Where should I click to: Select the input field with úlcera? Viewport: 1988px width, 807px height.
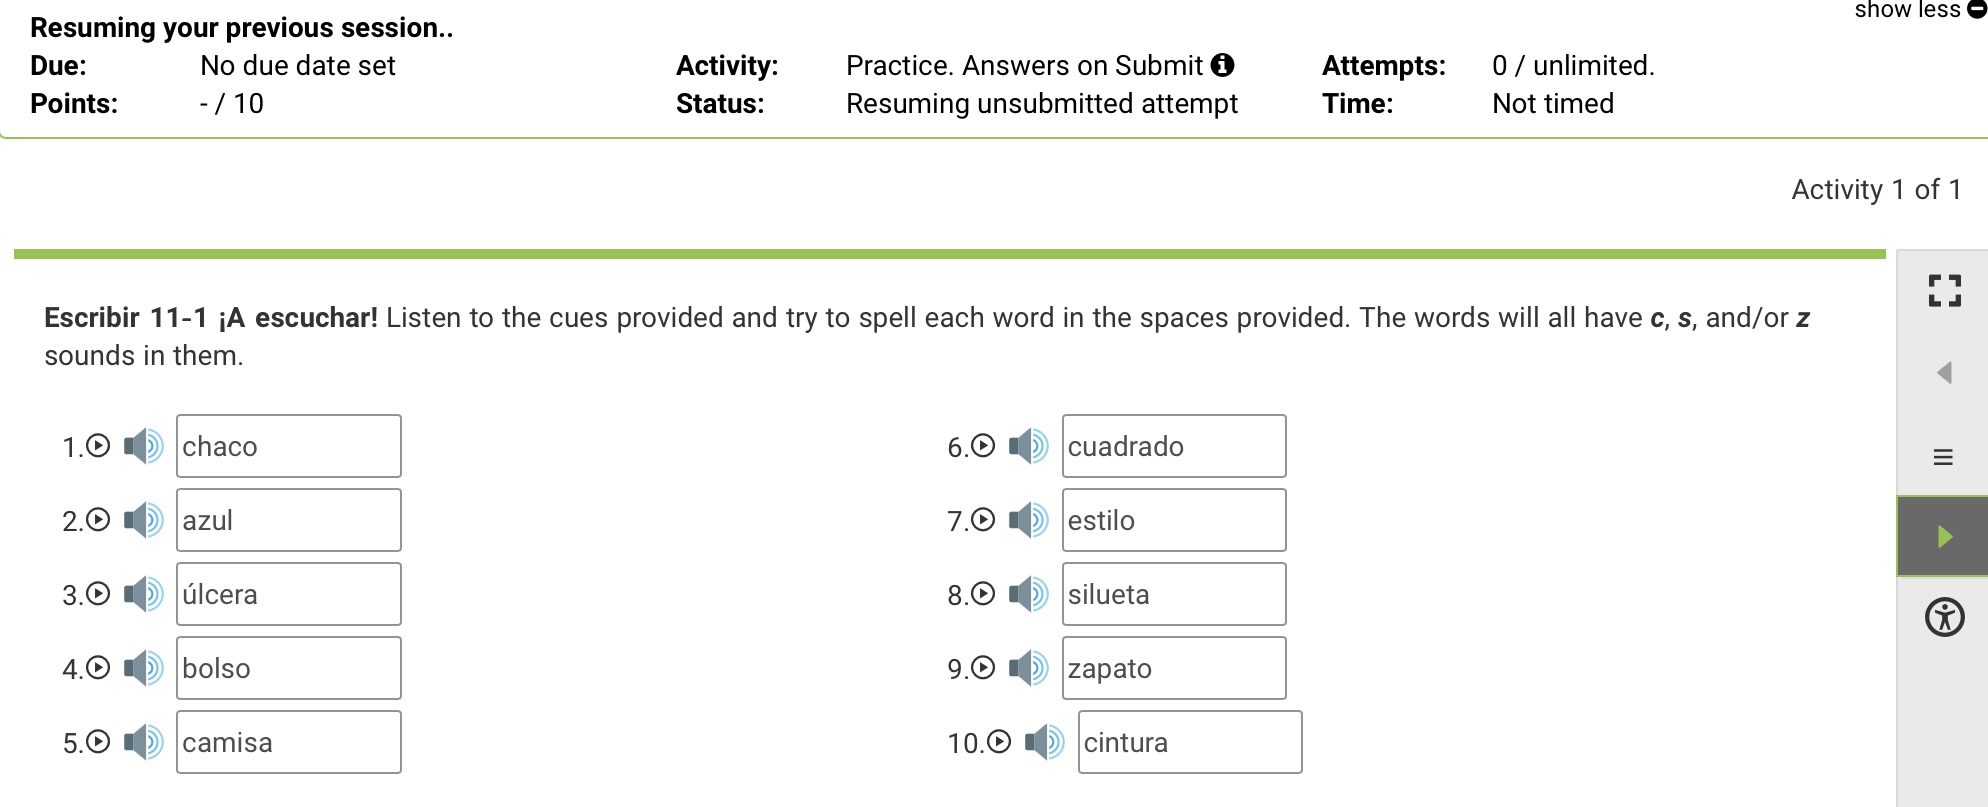click(289, 594)
